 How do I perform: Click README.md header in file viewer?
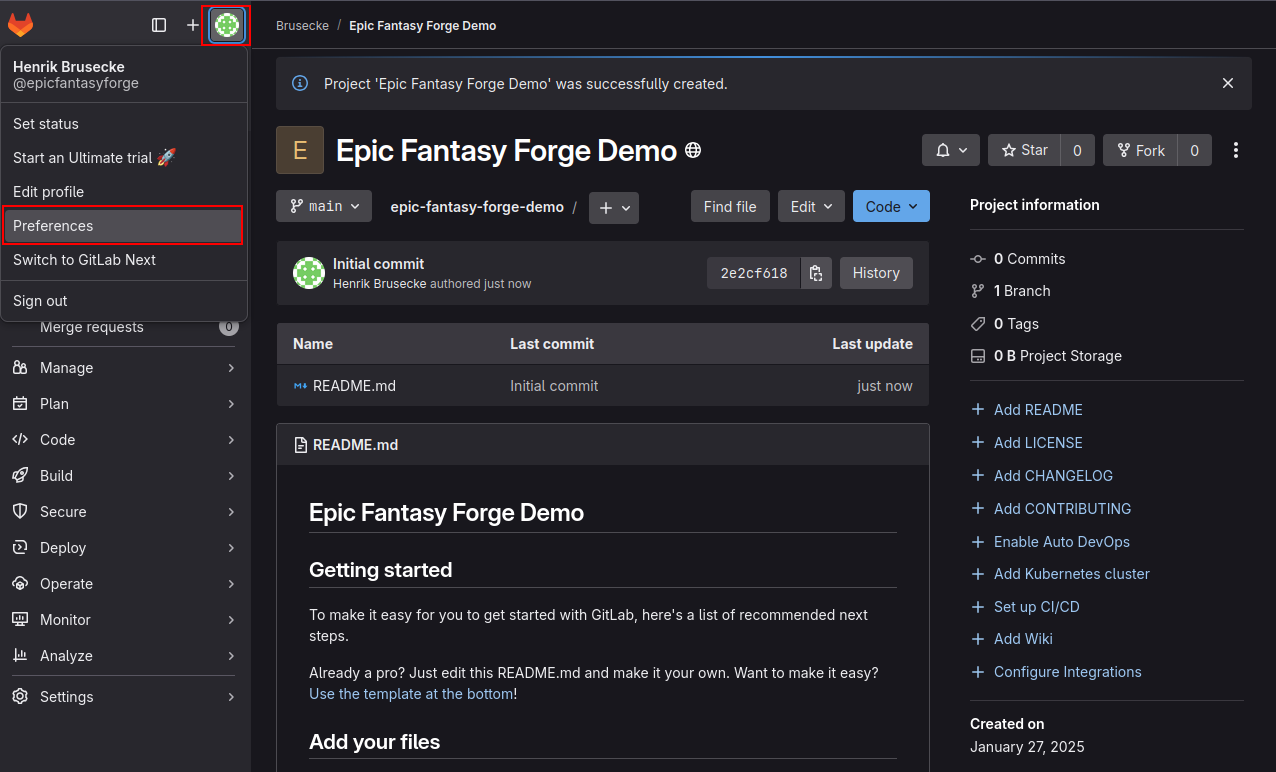coord(355,444)
